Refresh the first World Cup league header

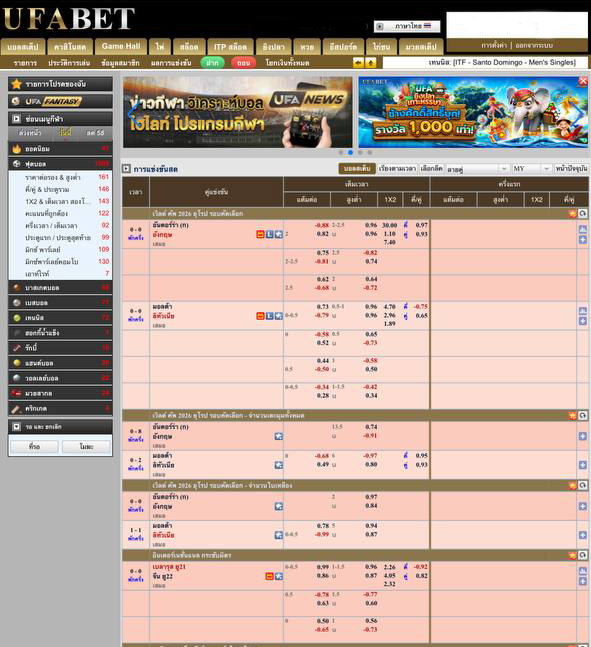[x=582, y=213]
